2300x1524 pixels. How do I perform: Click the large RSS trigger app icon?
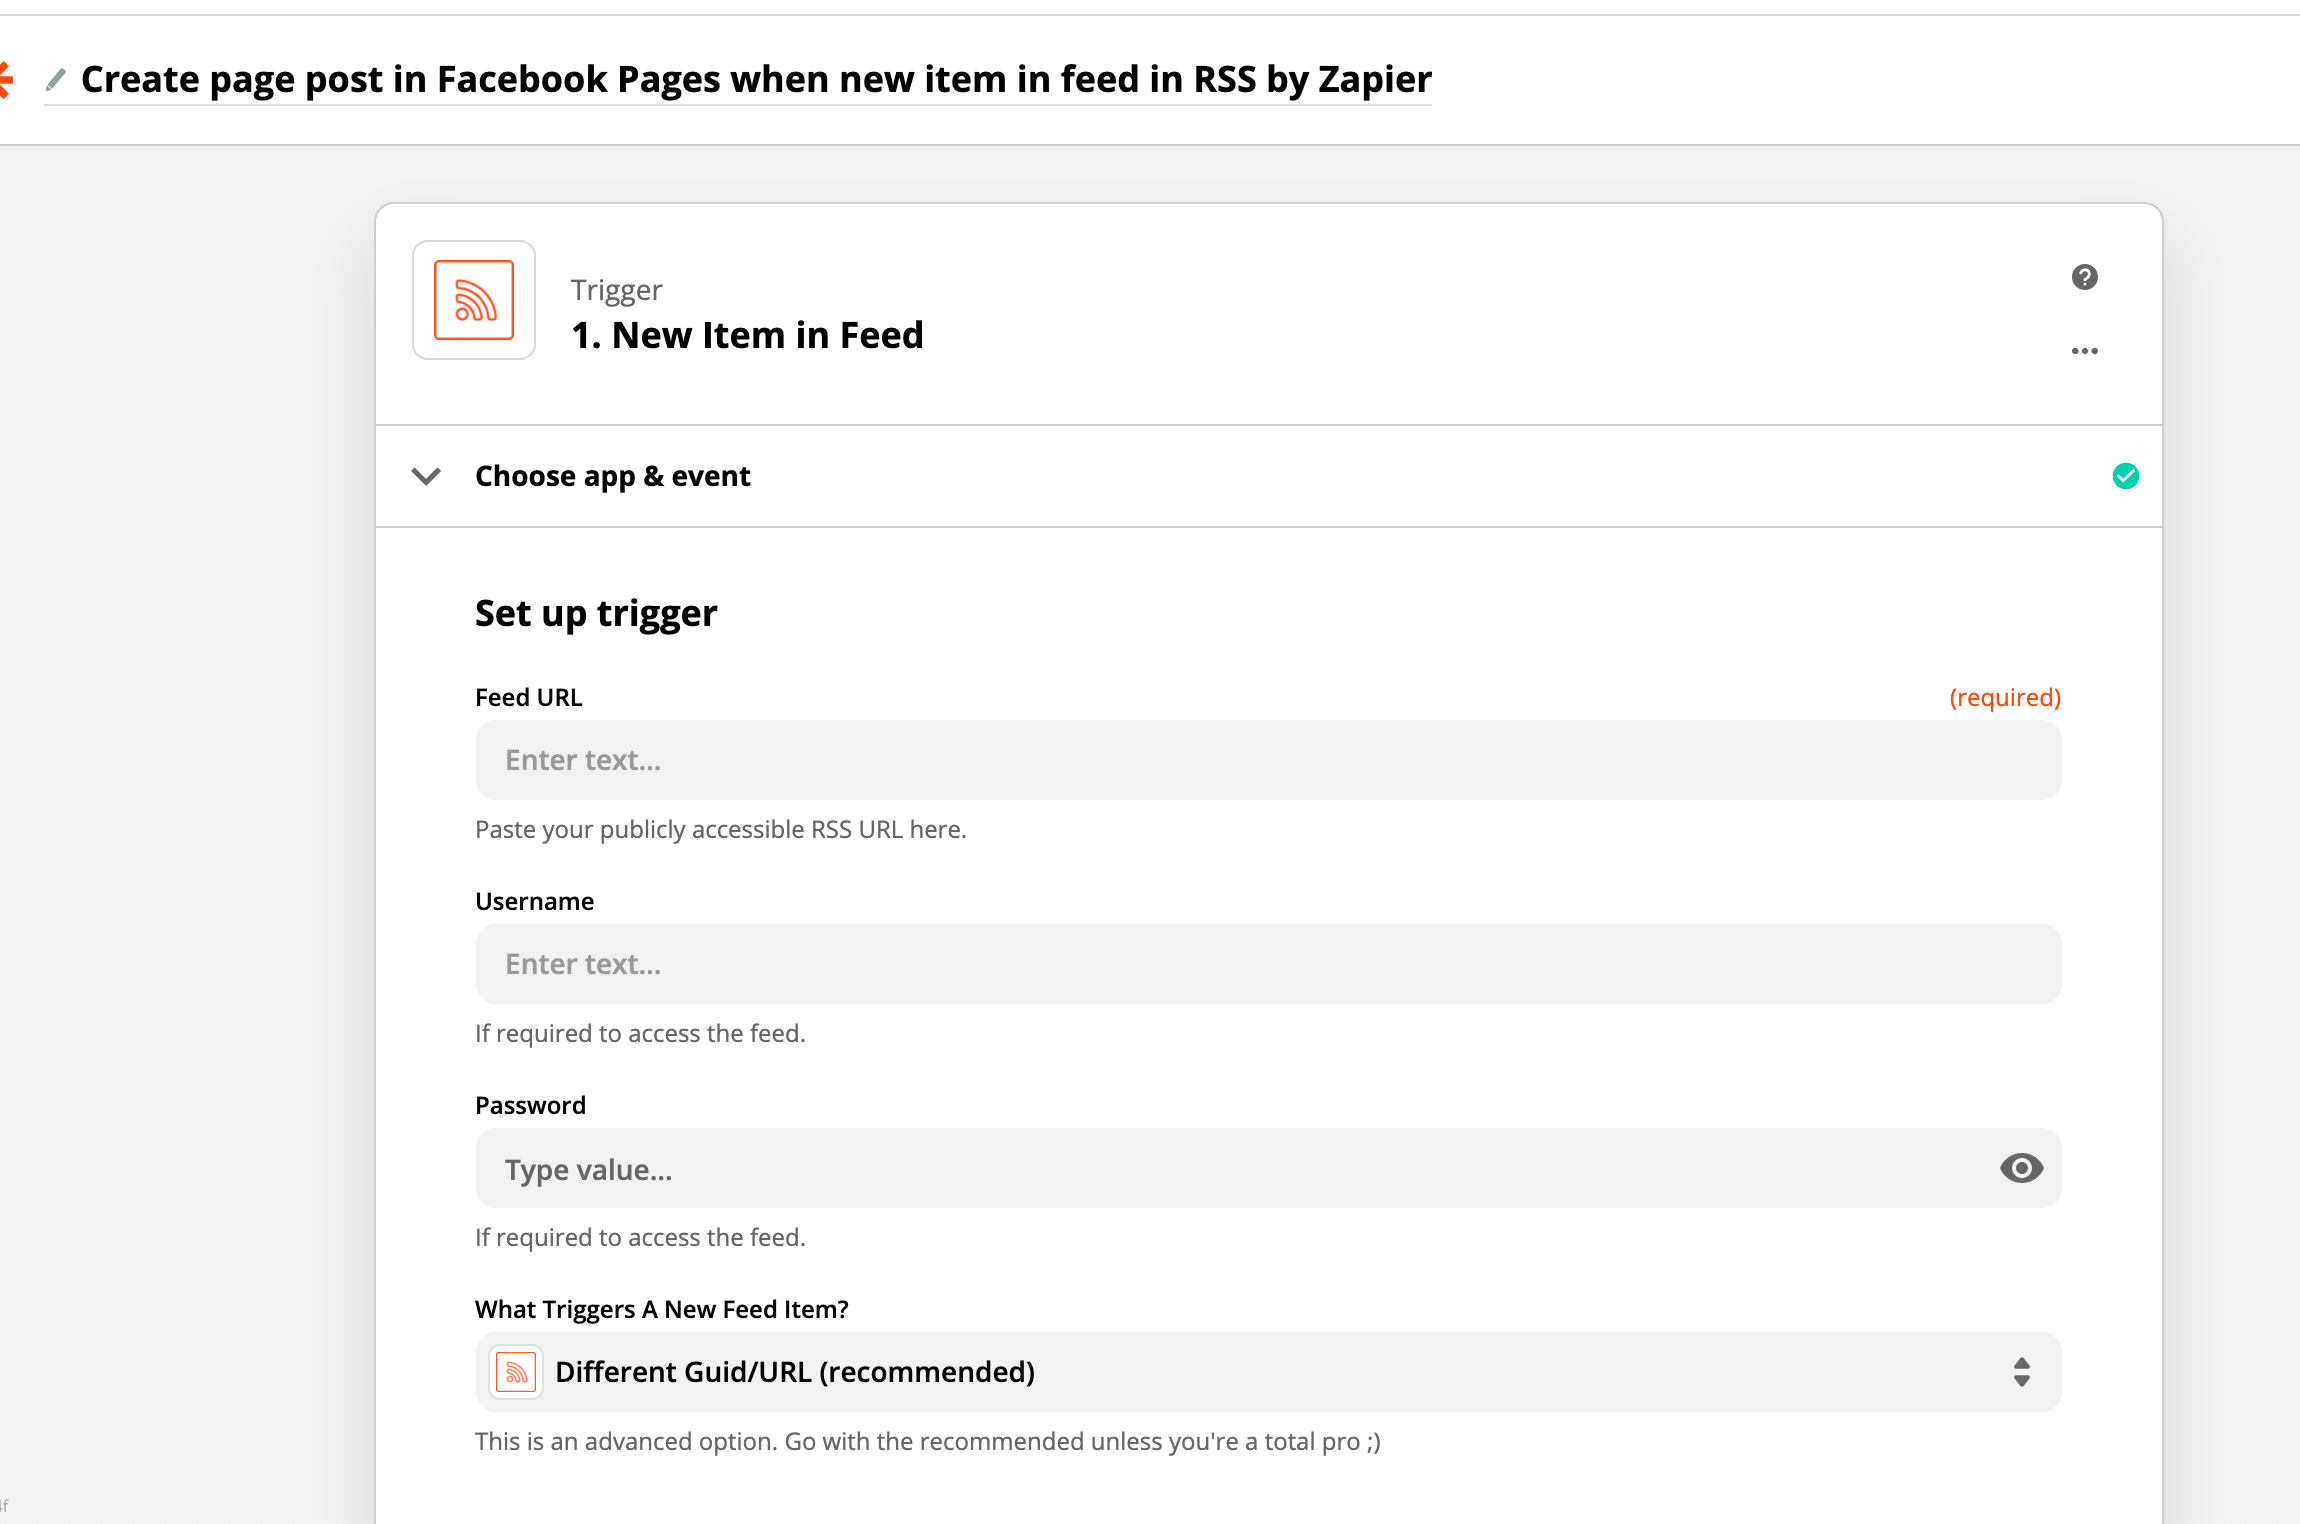pyautogui.click(x=474, y=300)
